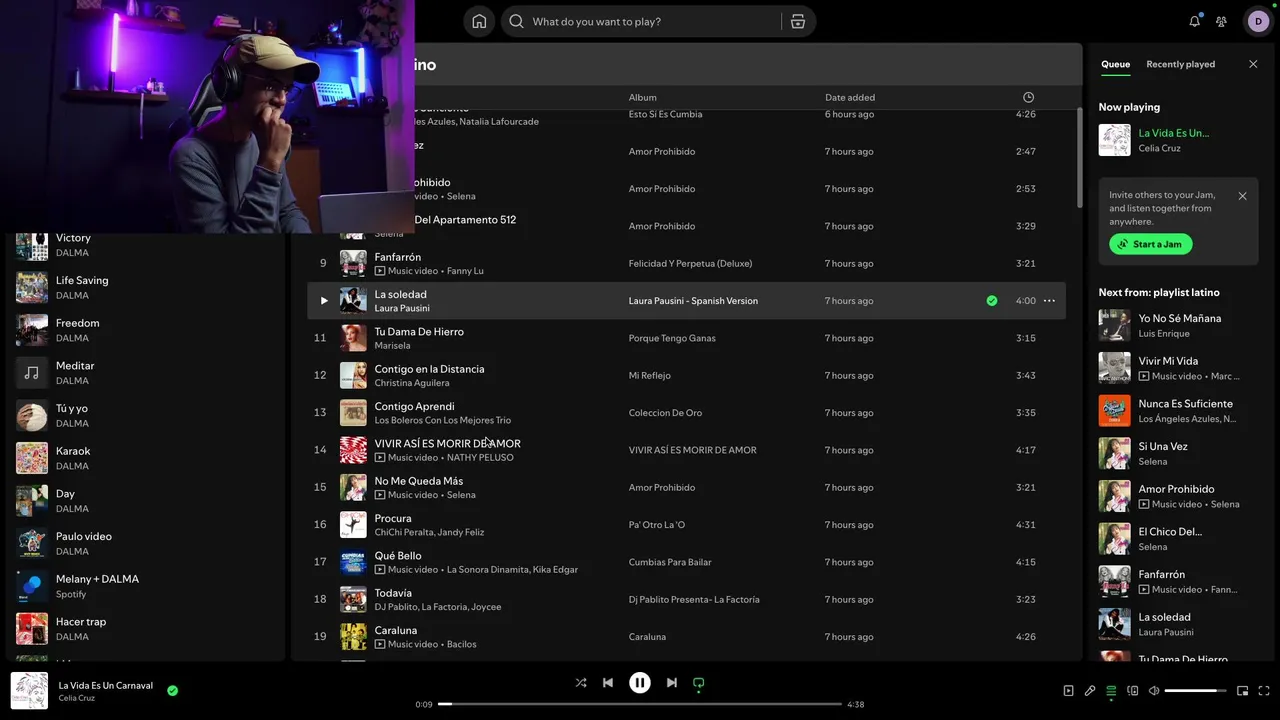Open the Victory playlist in library
1280x720 pixels.
pyautogui.click(x=145, y=245)
